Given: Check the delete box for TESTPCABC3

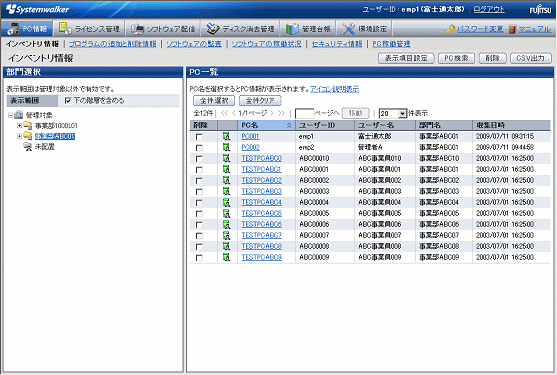Looking at the screenshot, I should (199, 192).
